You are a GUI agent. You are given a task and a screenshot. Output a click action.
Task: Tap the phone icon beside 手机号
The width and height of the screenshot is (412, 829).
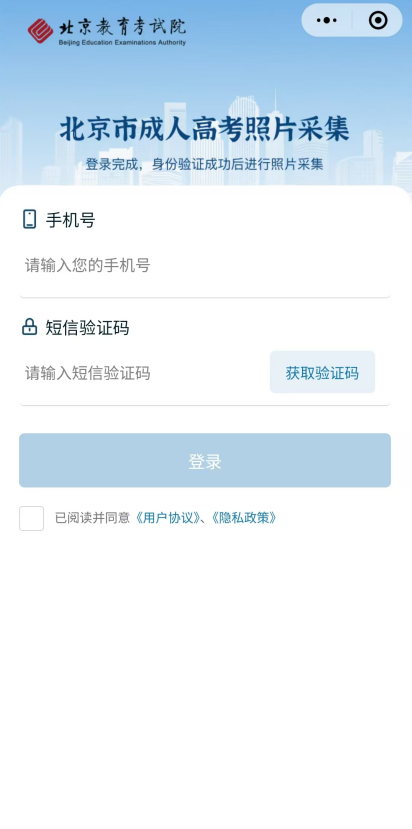[30, 219]
